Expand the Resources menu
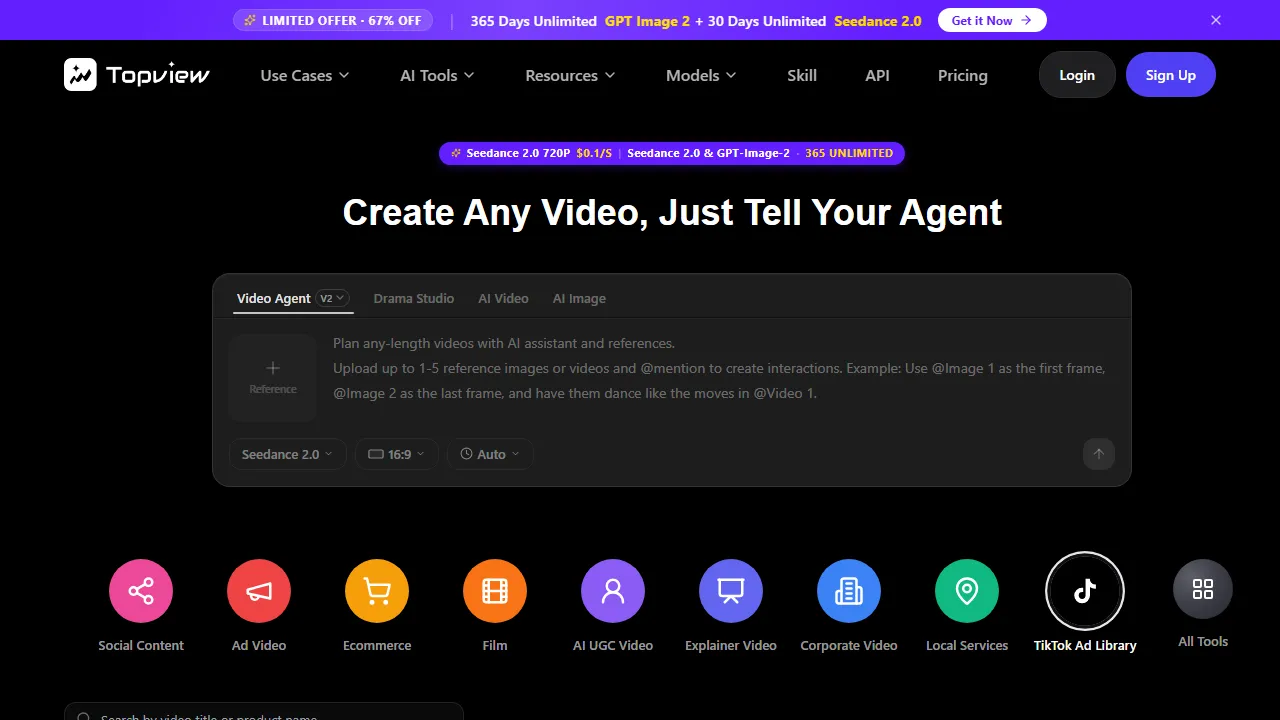 pos(570,75)
